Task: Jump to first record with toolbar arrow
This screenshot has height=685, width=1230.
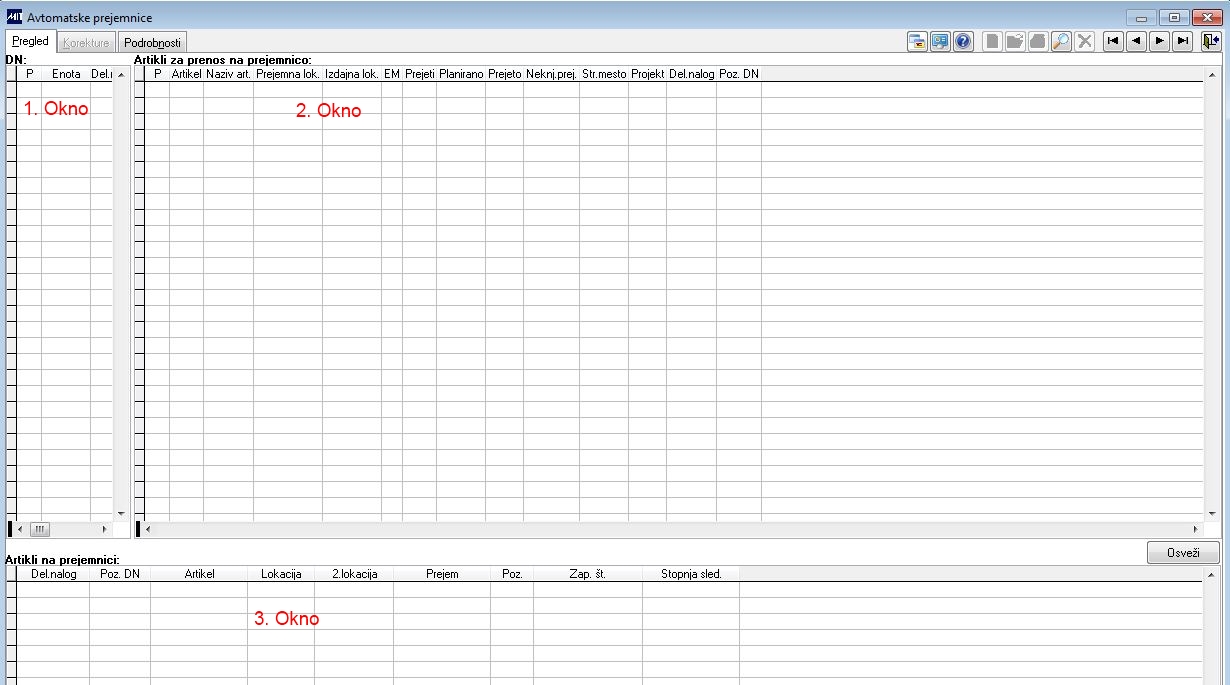Action: [x=1113, y=42]
